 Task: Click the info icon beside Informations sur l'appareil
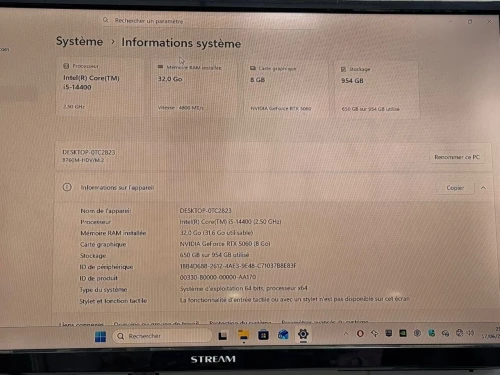coord(67,187)
